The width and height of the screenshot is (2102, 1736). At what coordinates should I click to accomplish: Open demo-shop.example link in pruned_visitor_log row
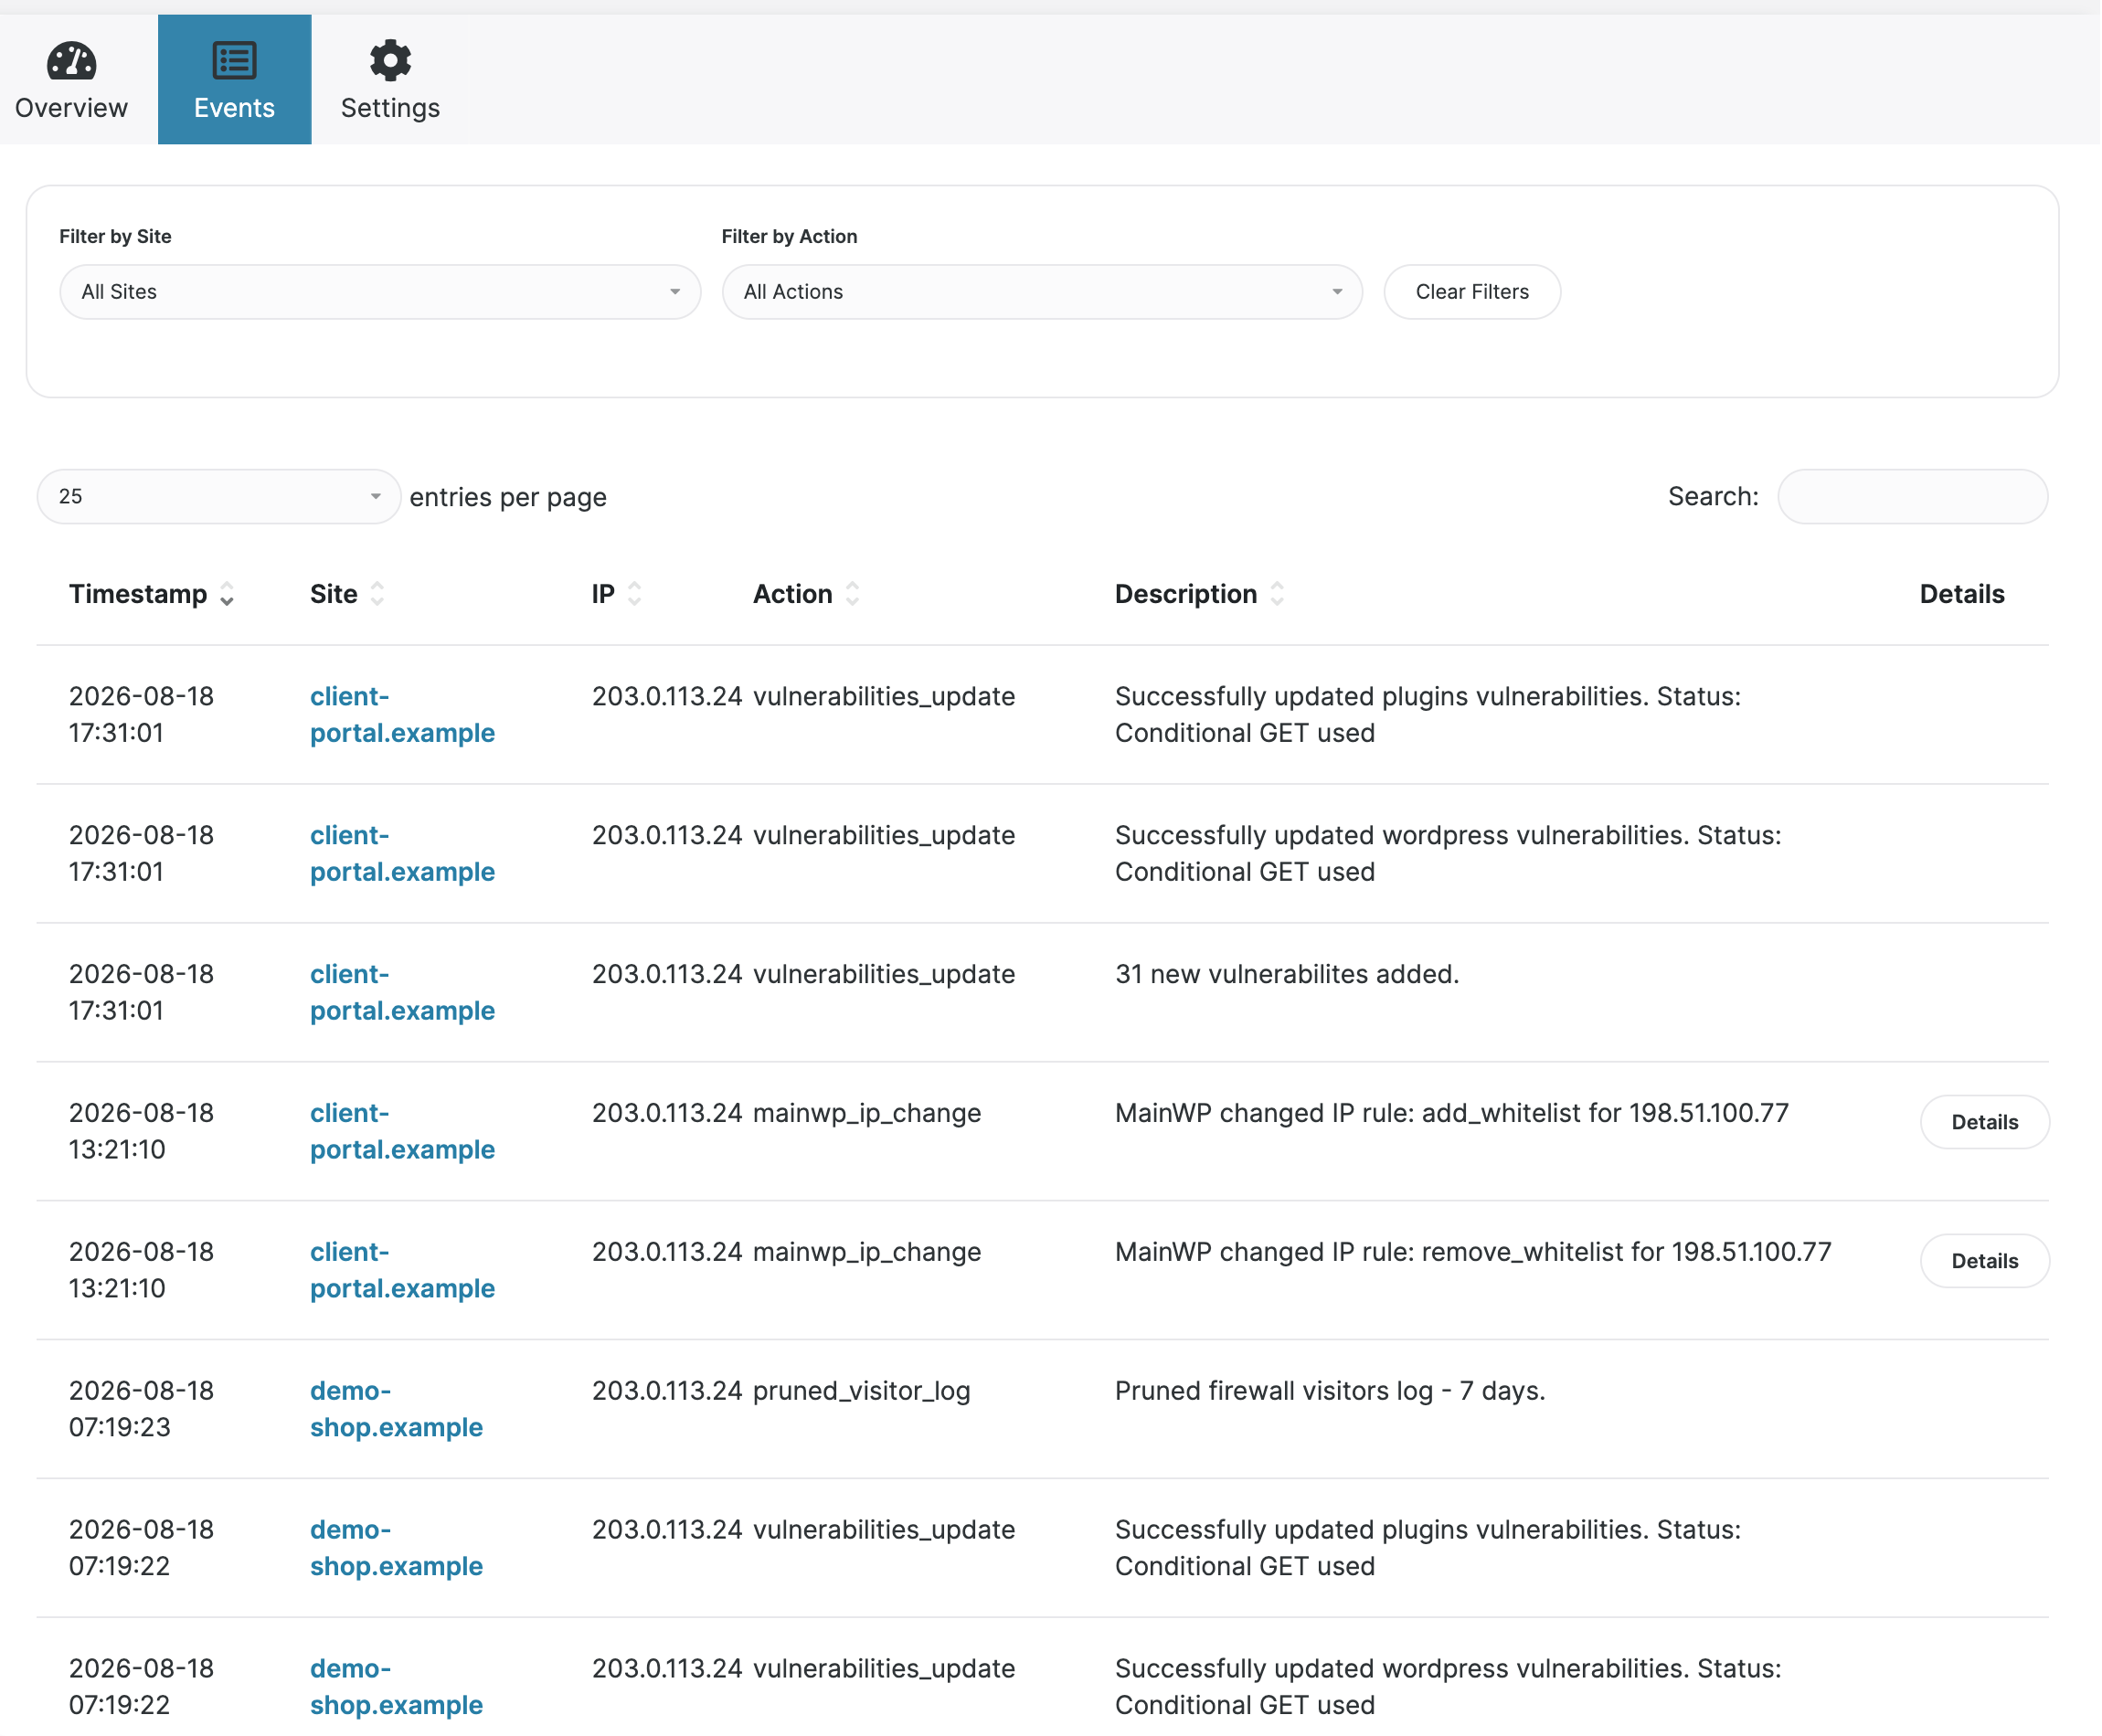[x=396, y=1410]
